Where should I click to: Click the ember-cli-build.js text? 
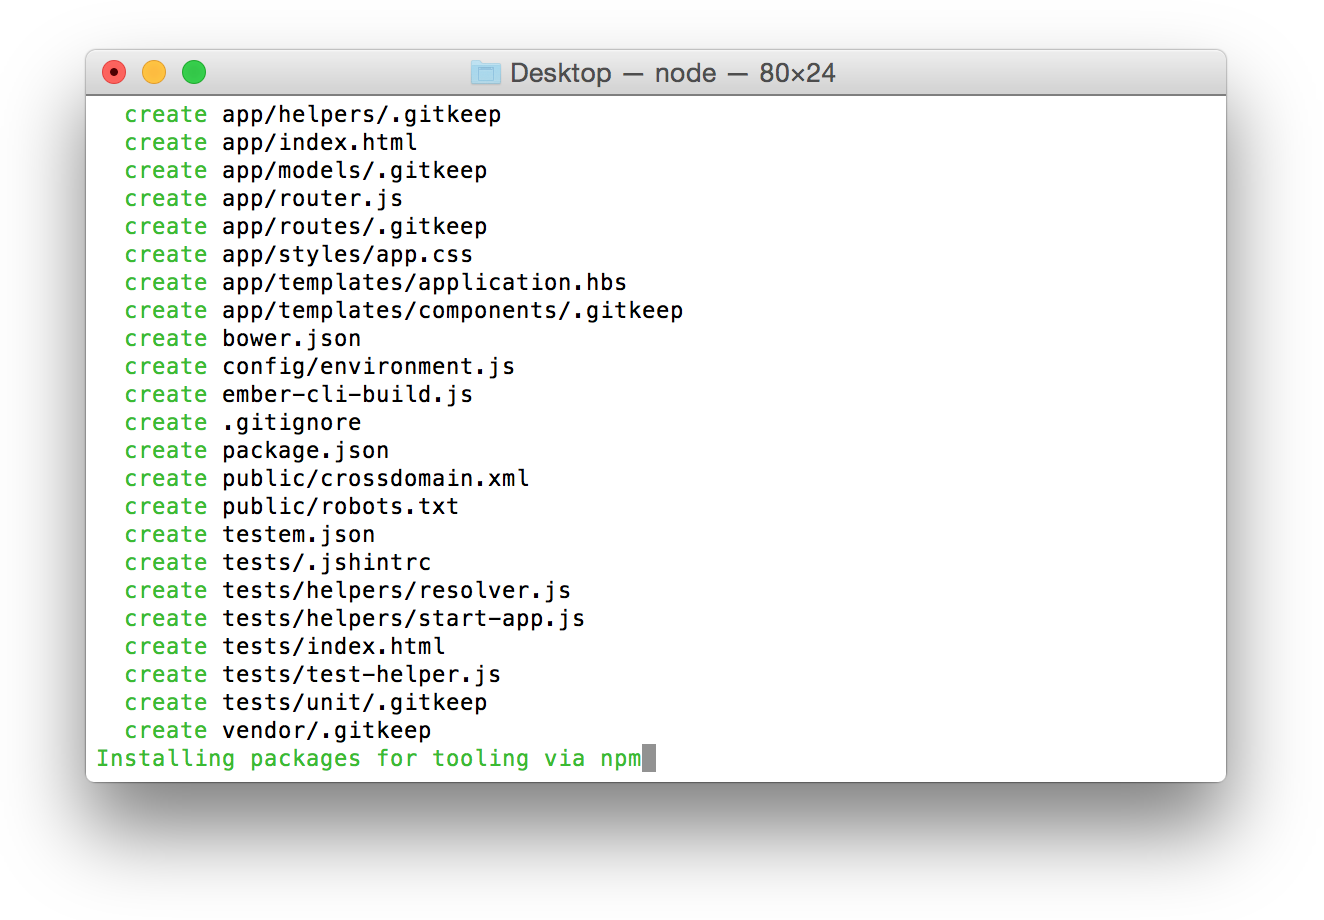pos(348,394)
